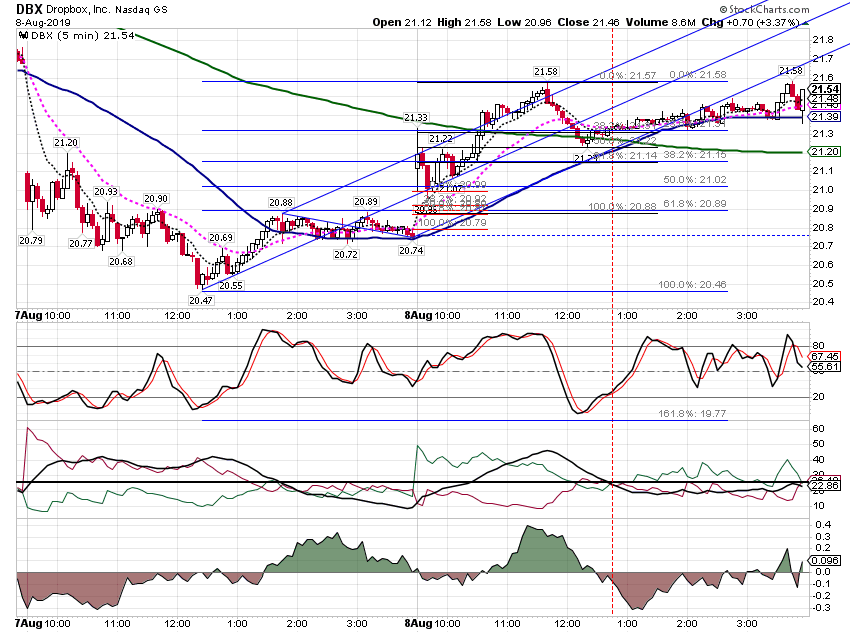
Task: Click the "20.93" price label
Action: coord(106,191)
